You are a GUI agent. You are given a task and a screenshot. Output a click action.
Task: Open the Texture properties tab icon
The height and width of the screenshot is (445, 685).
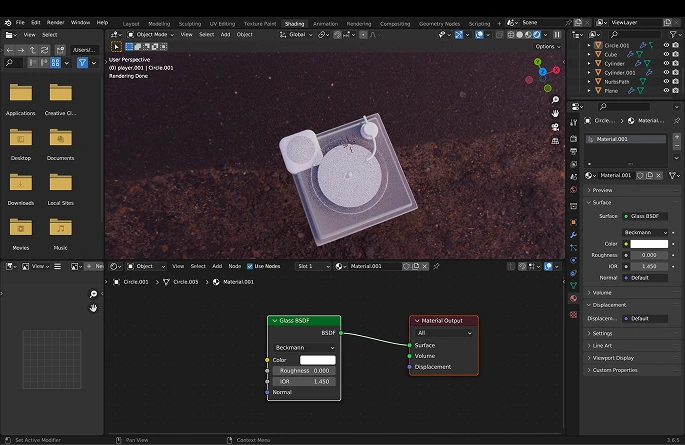574,314
